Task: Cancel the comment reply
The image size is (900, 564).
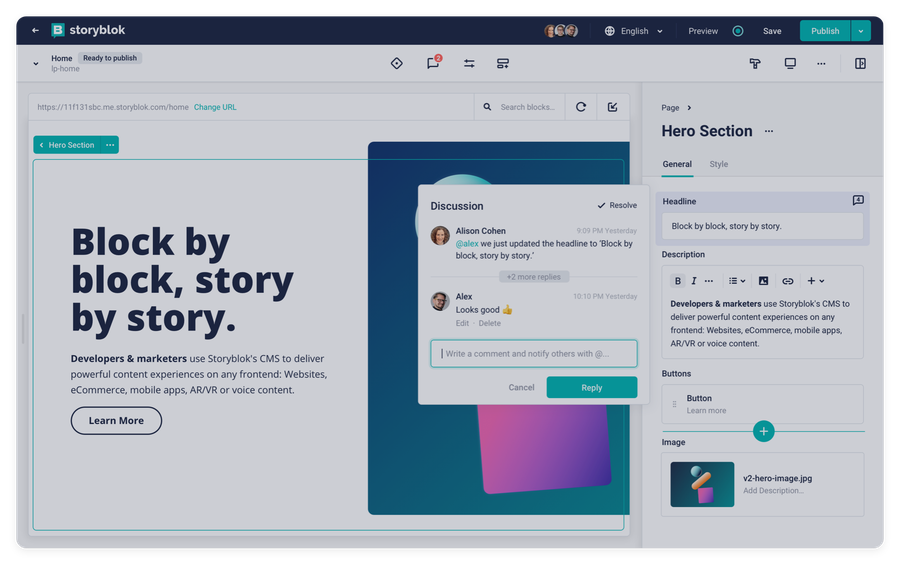Action: click(x=521, y=387)
